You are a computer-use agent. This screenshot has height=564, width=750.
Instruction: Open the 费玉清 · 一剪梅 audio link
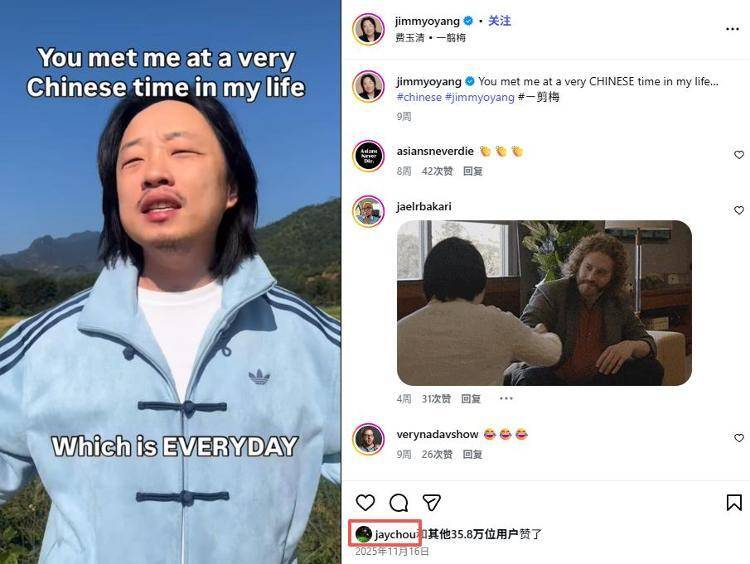430,37
